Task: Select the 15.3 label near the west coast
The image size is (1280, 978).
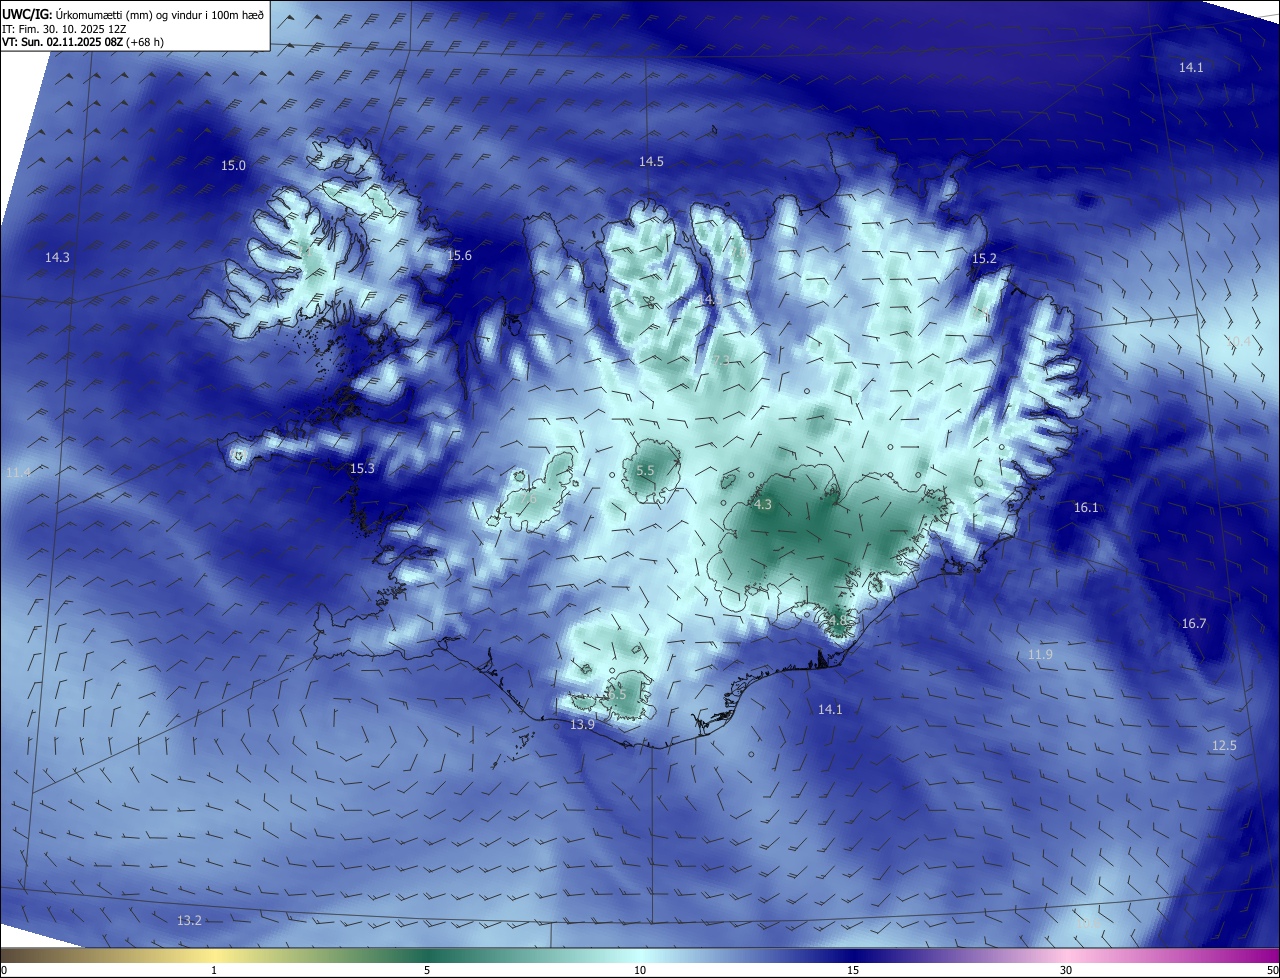Action: click(x=362, y=468)
